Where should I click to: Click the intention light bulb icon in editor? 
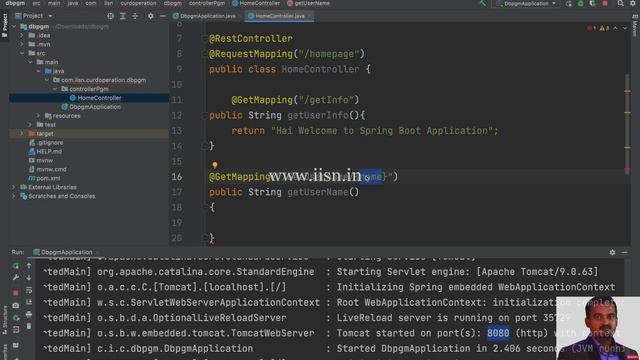tap(215, 165)
